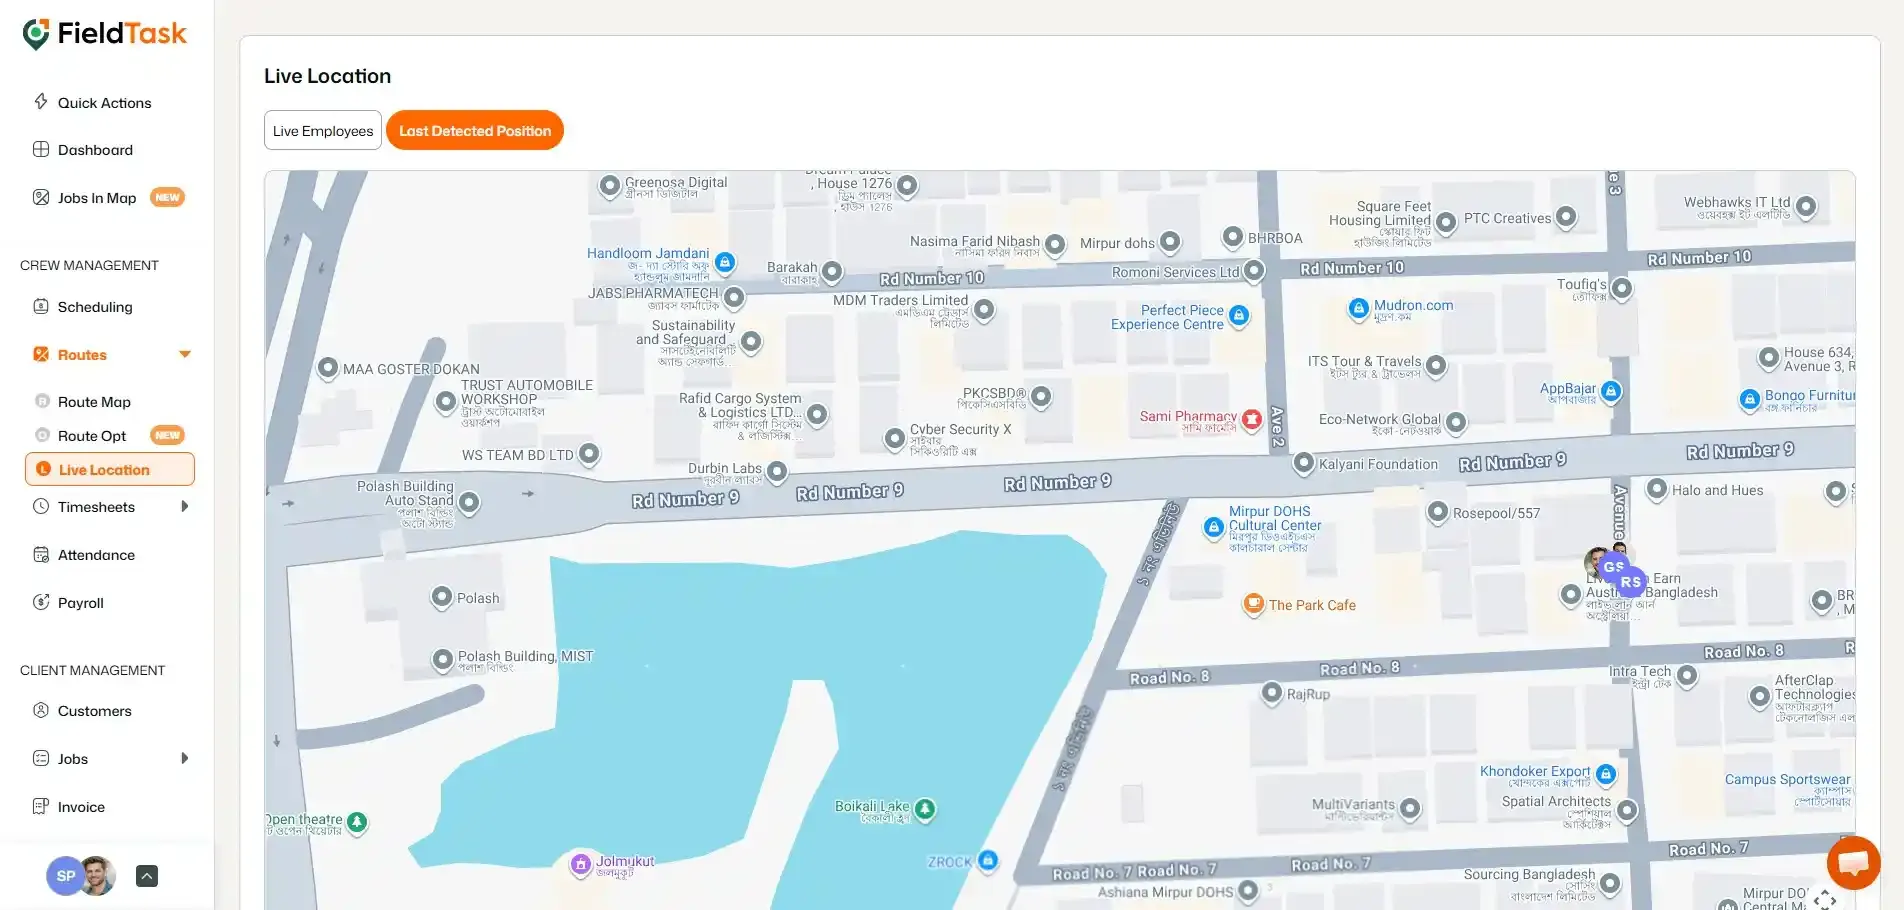Click the Jolmukut map pin
This screenshot has width=1904, height=910.
pyautogui.click(x=581, y=864)
